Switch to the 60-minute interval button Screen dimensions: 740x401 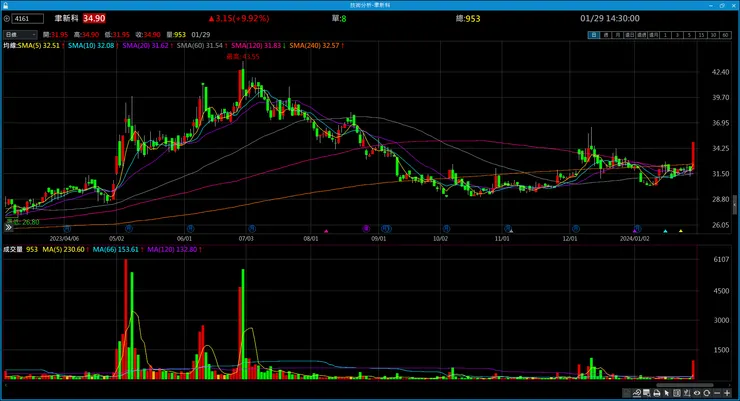(x=725, y=35)
